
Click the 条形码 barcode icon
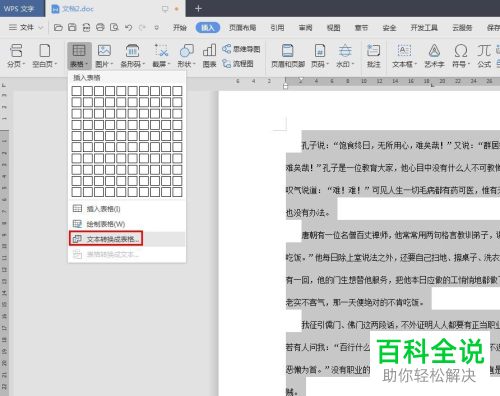(x=132, y=51)
